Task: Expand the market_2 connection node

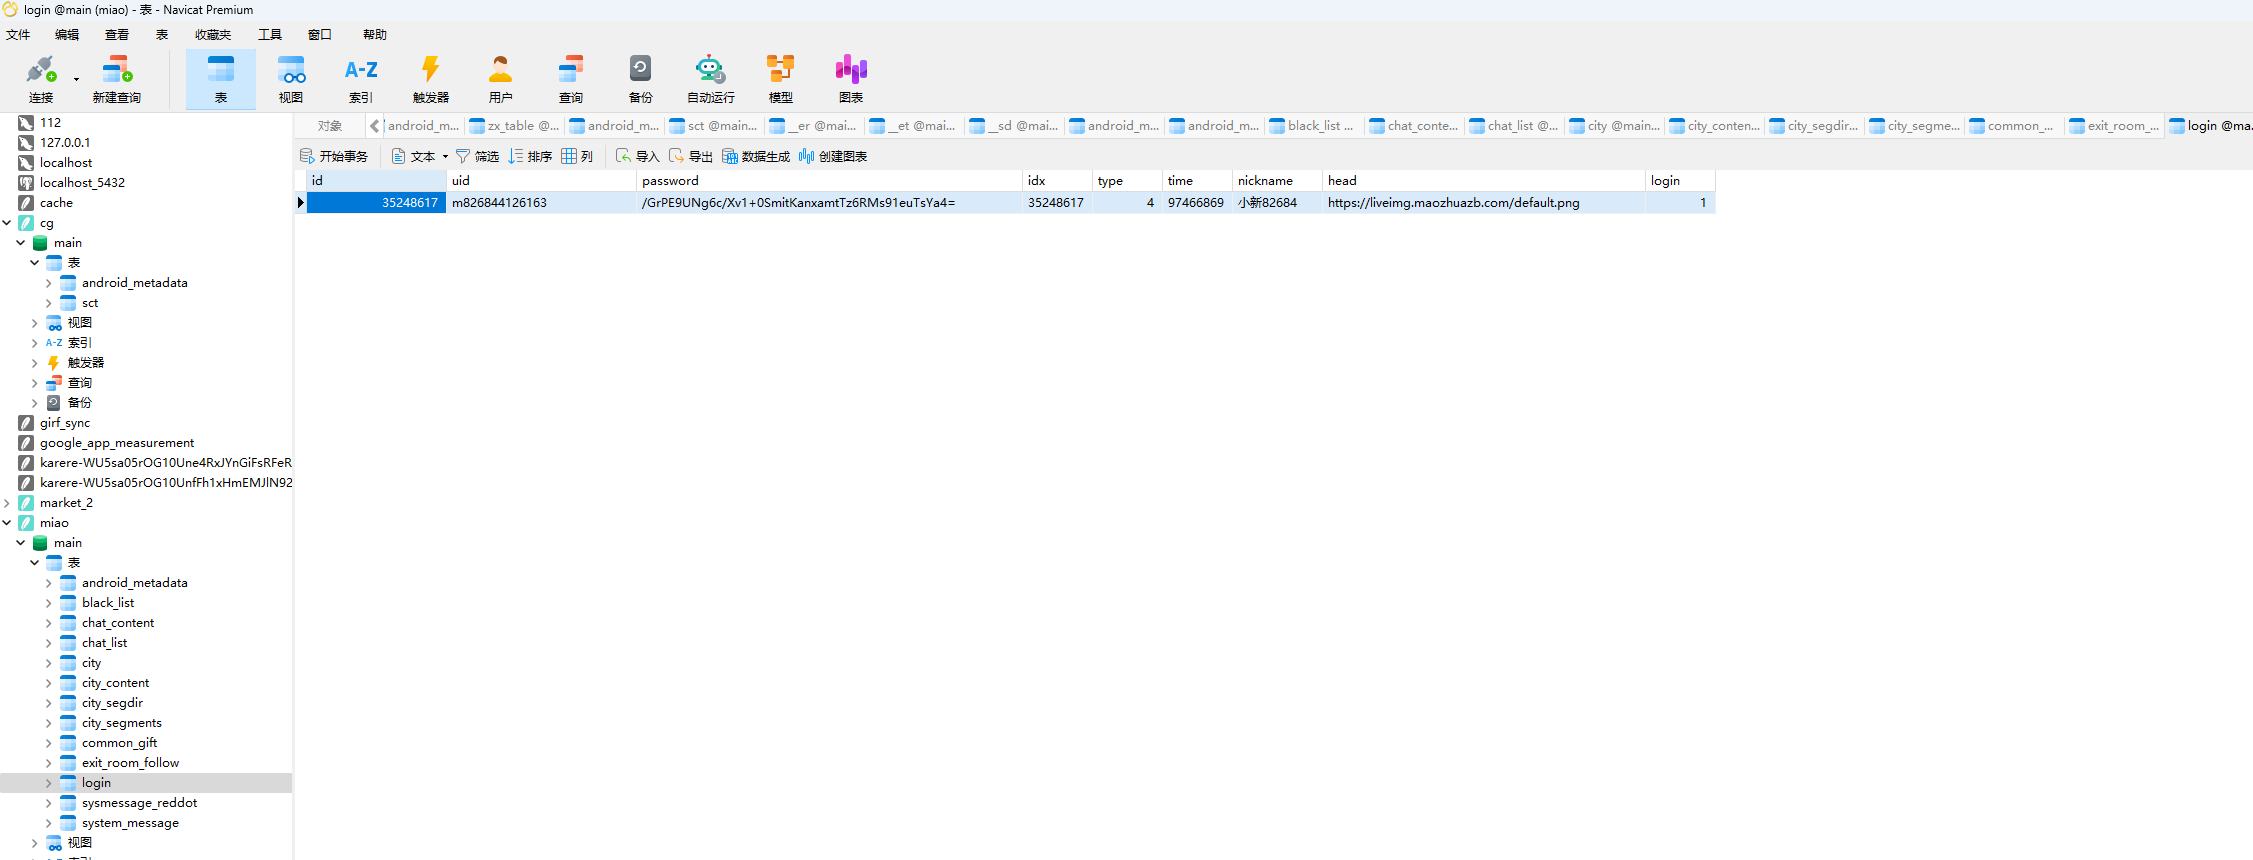Action: (8, 503)
